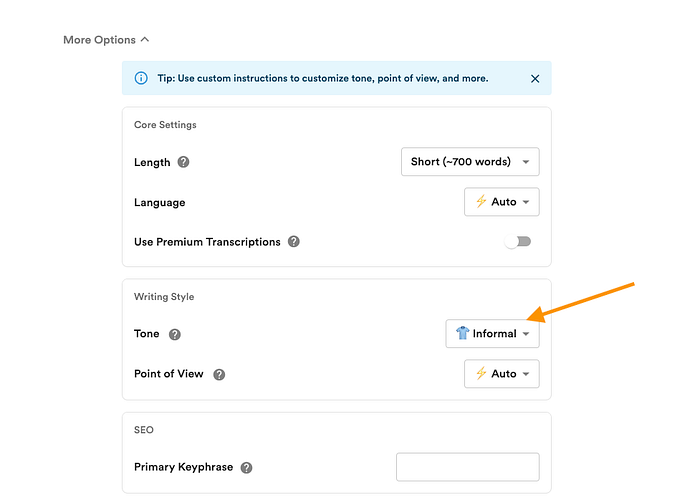
Task: Click the lightning bolt icon in Language selector
Action: point(481,202)
